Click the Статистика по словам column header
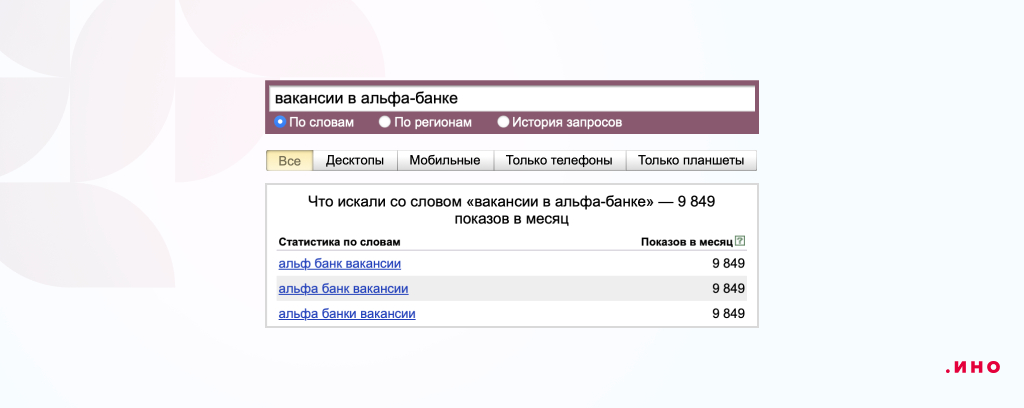1024x408 pixels. (x=338, y=242)
